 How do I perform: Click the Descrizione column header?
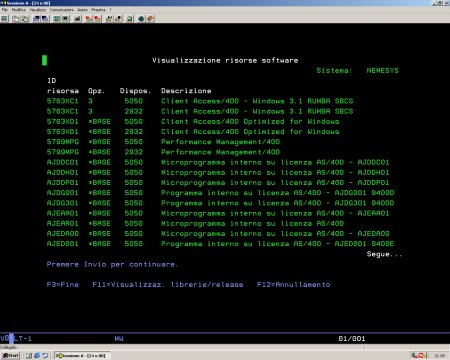pyautogui.click(x=186, y=91)
